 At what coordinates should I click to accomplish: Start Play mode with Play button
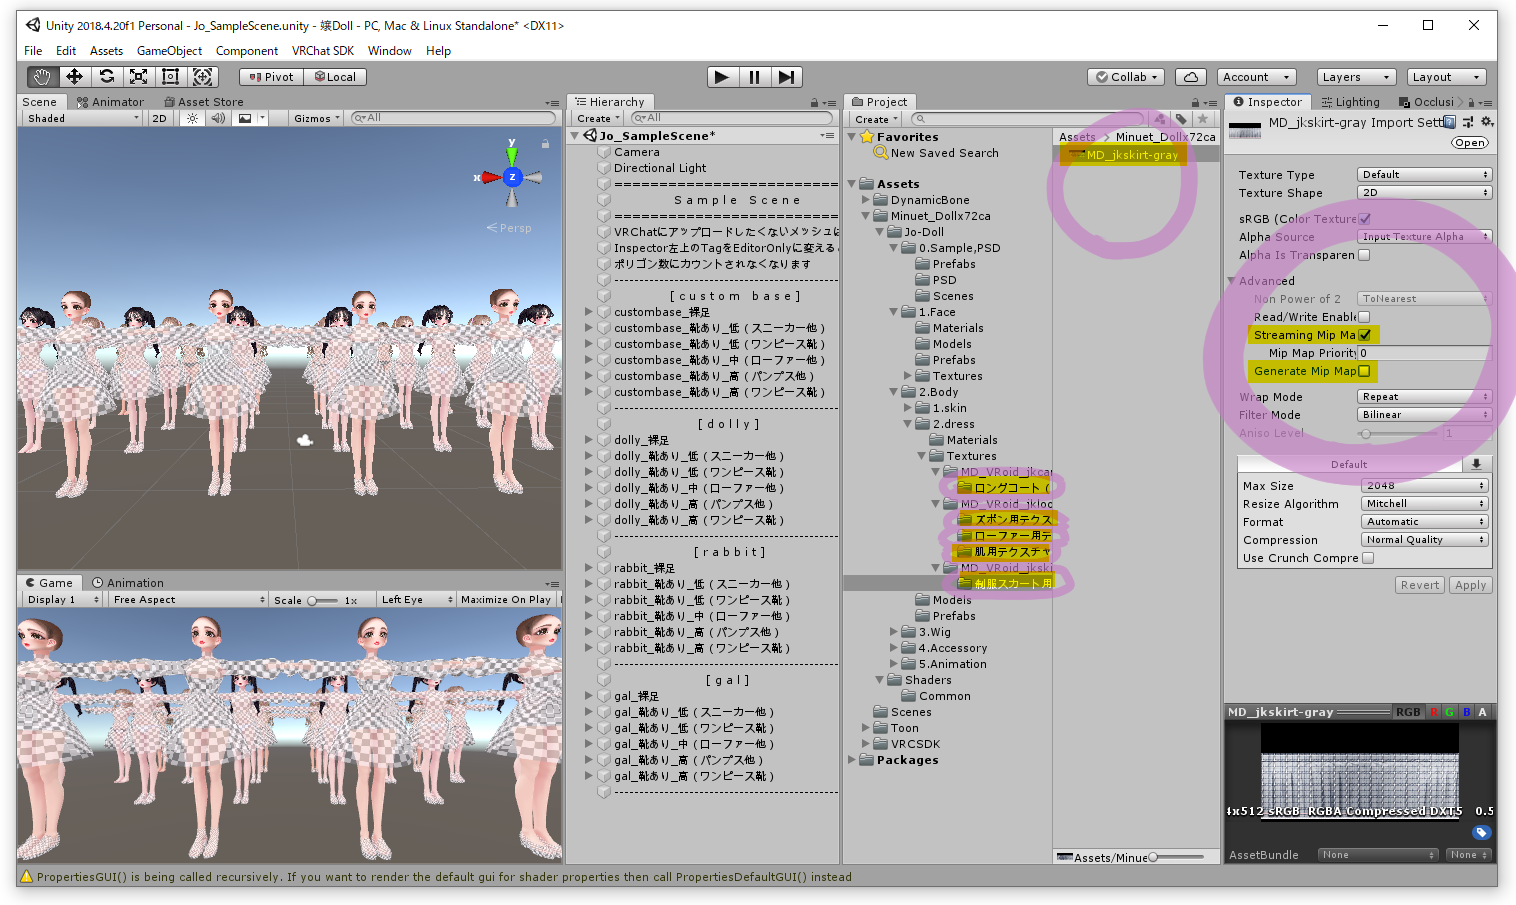tap(722, 77)
